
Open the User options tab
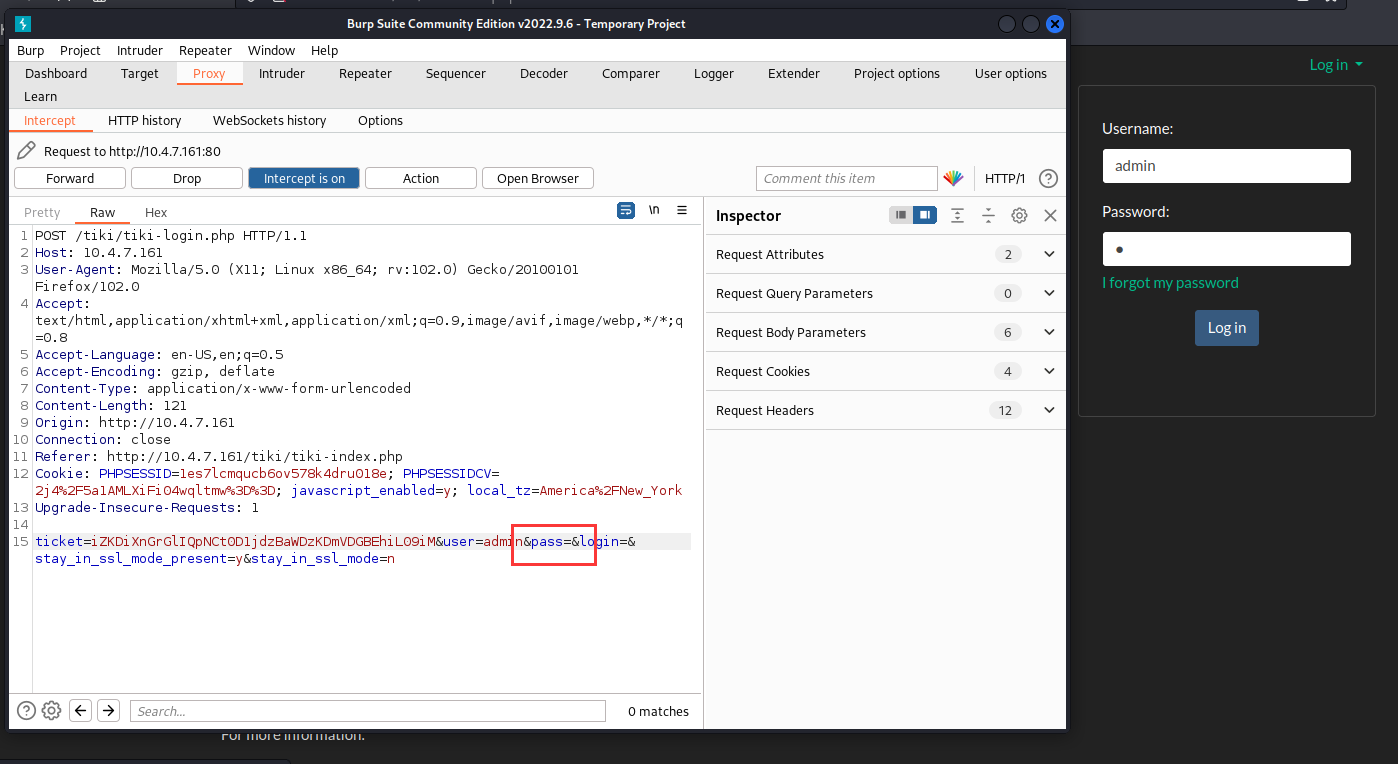(1011, 73)
